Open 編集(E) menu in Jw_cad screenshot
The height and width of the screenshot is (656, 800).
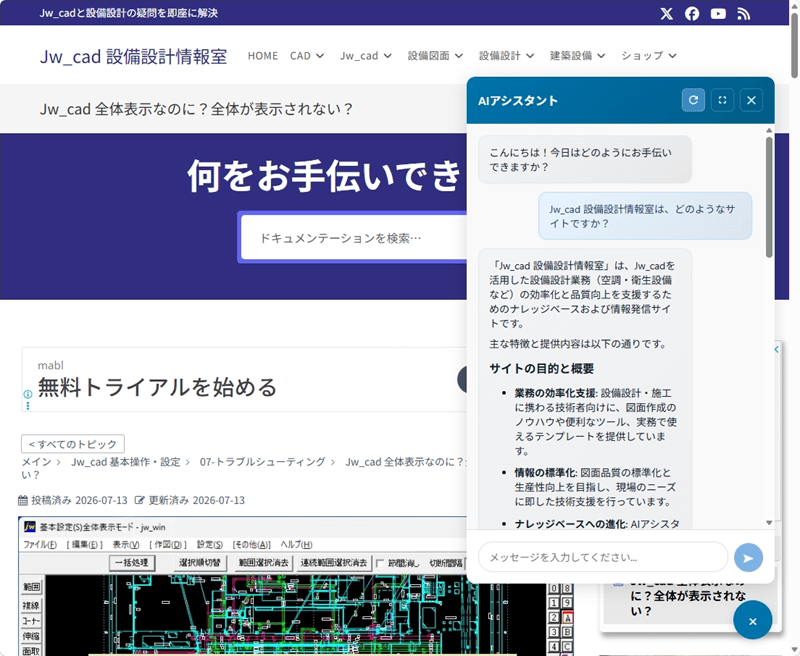click(x=84, y=544)
